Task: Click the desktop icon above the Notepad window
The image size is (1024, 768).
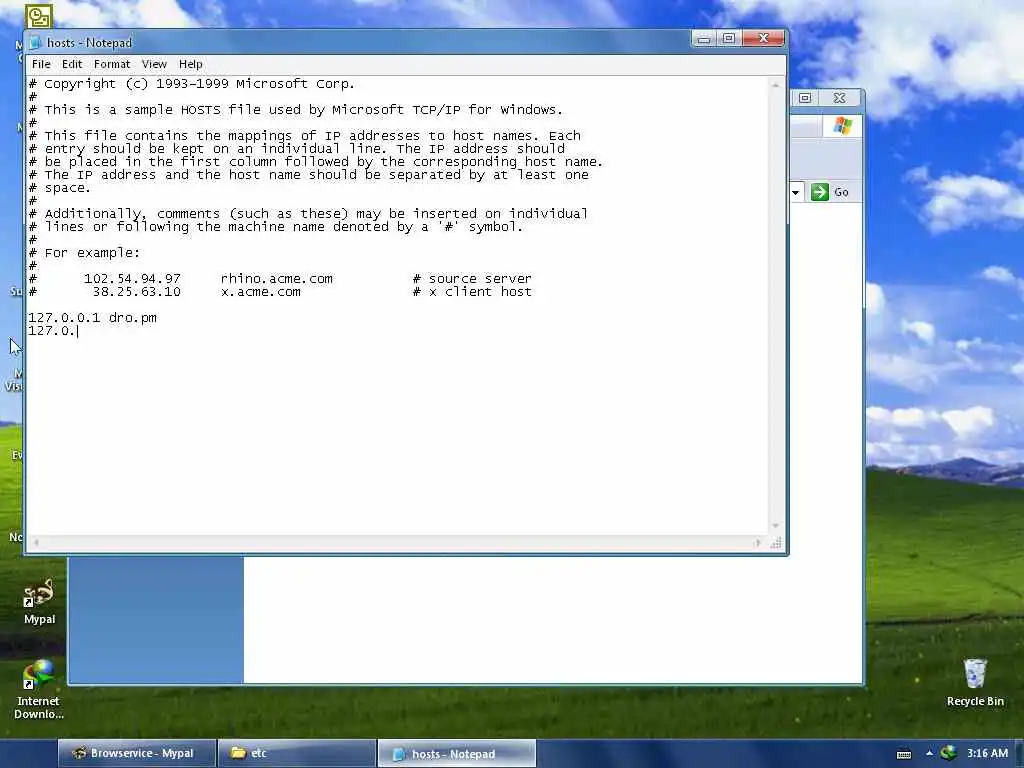Action: pos(39,16)
